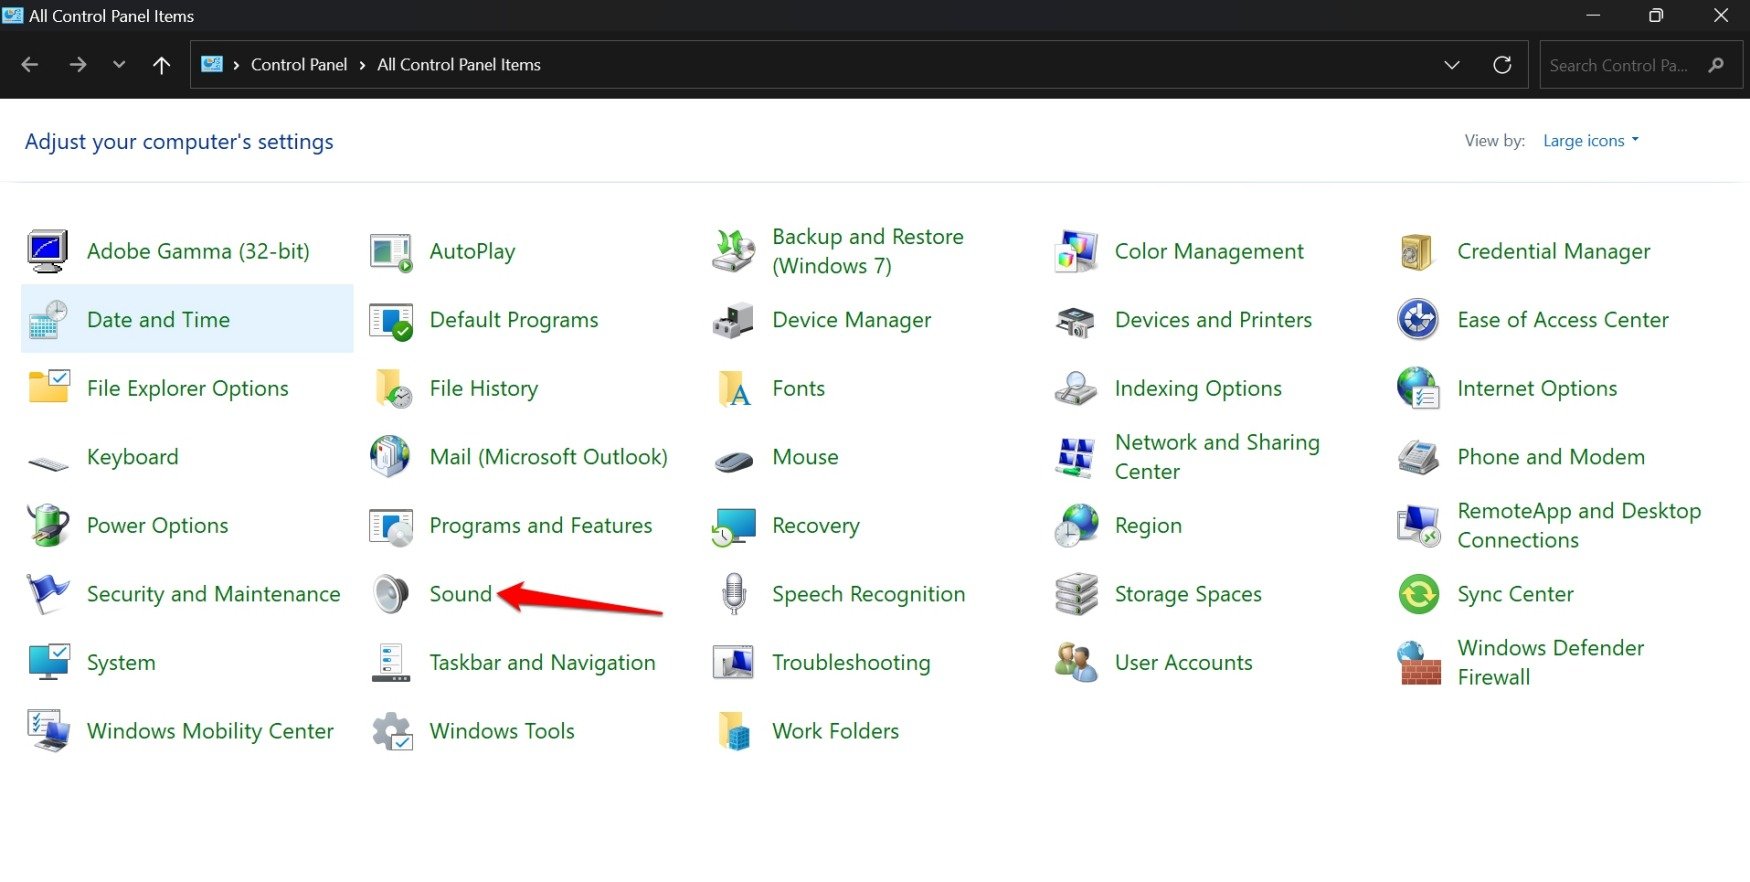Viewport: 1750px width, 882px height.
Task: Click the Device Manager icon
Action: click(733, 320)
